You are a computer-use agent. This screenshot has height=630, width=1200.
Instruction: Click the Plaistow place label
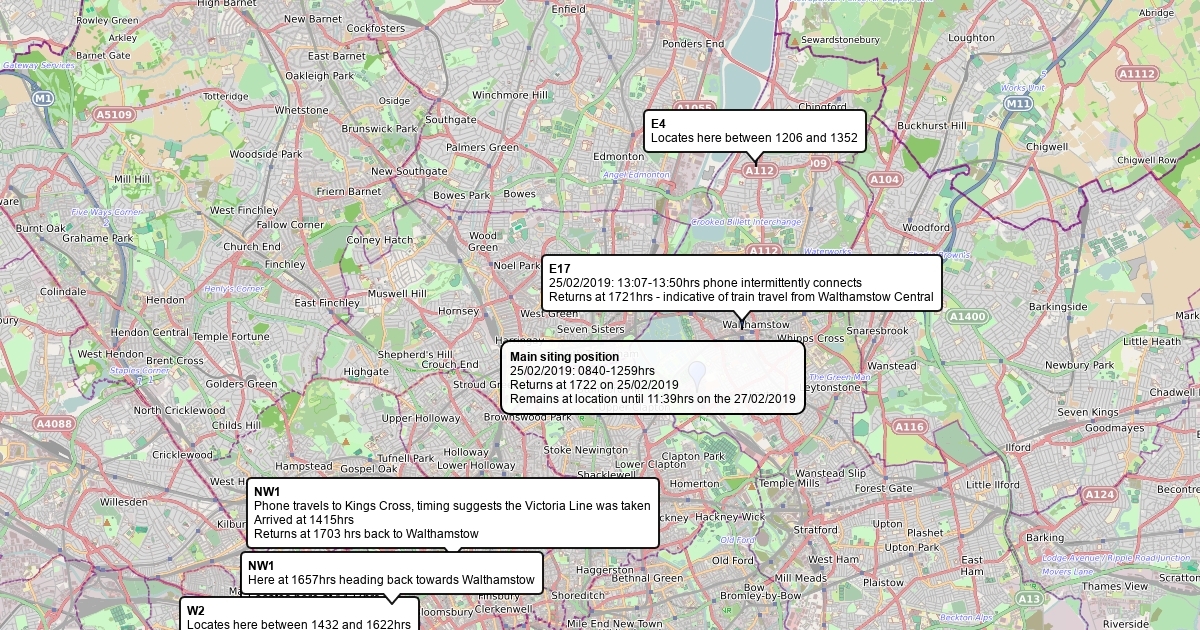pyautogui.click(x=884, y=582)
